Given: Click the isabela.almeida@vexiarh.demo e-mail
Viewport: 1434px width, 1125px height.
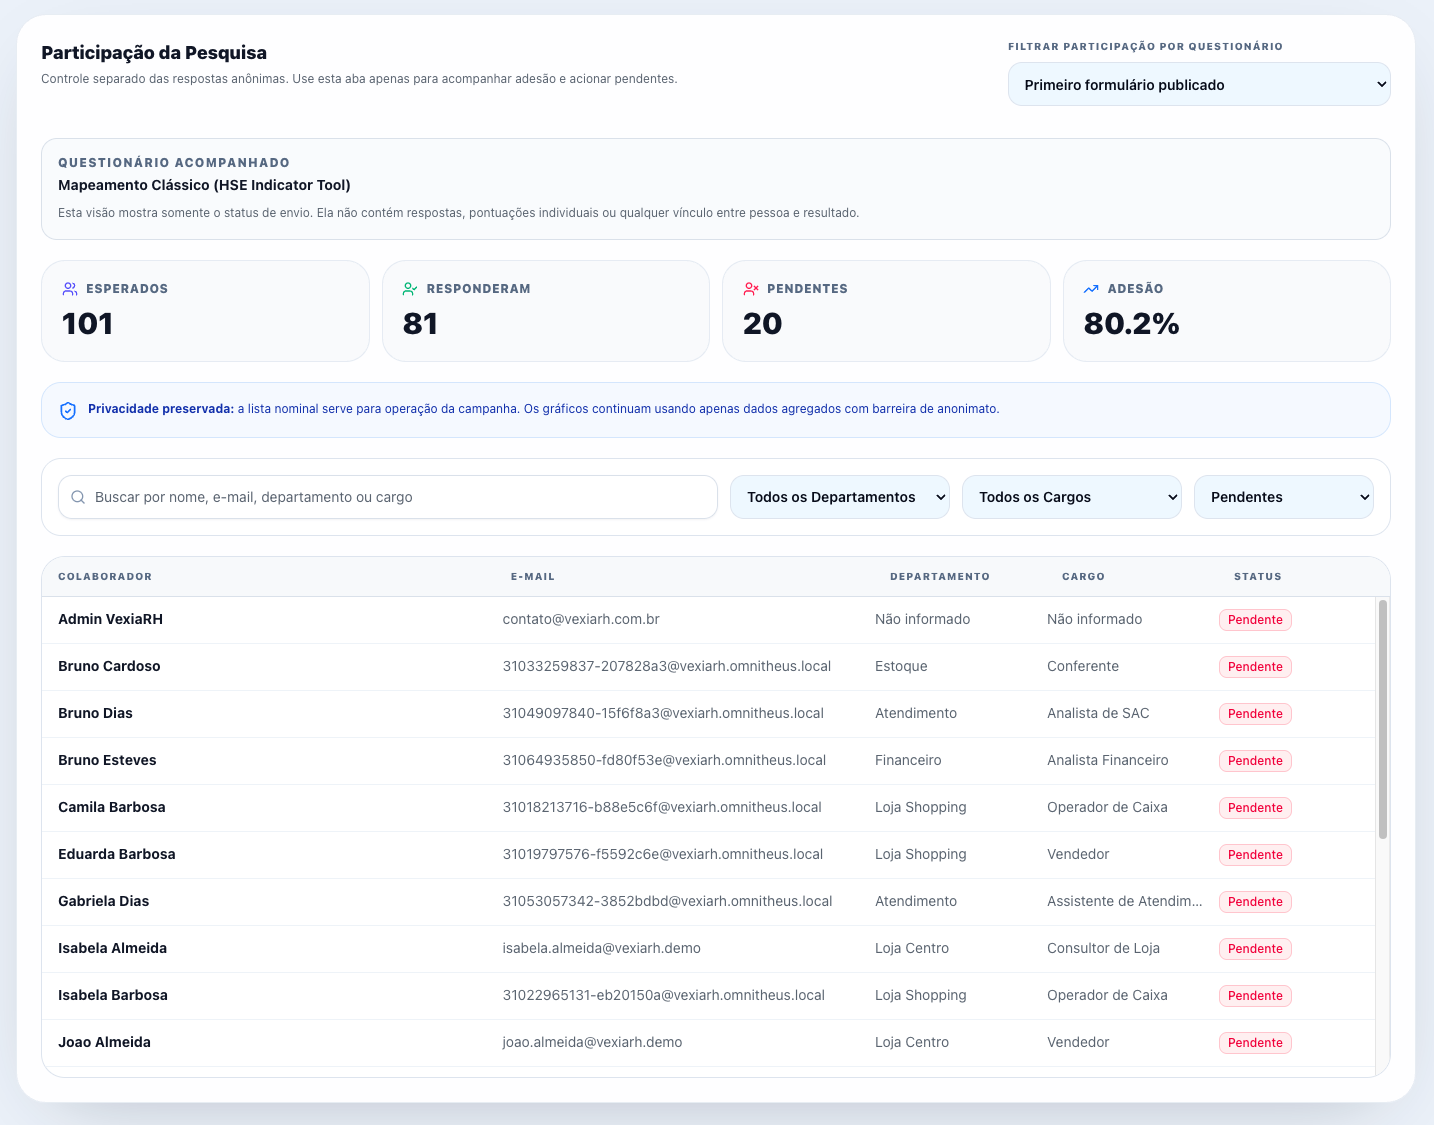Looking at the screenshot, I should coord(602,948).
